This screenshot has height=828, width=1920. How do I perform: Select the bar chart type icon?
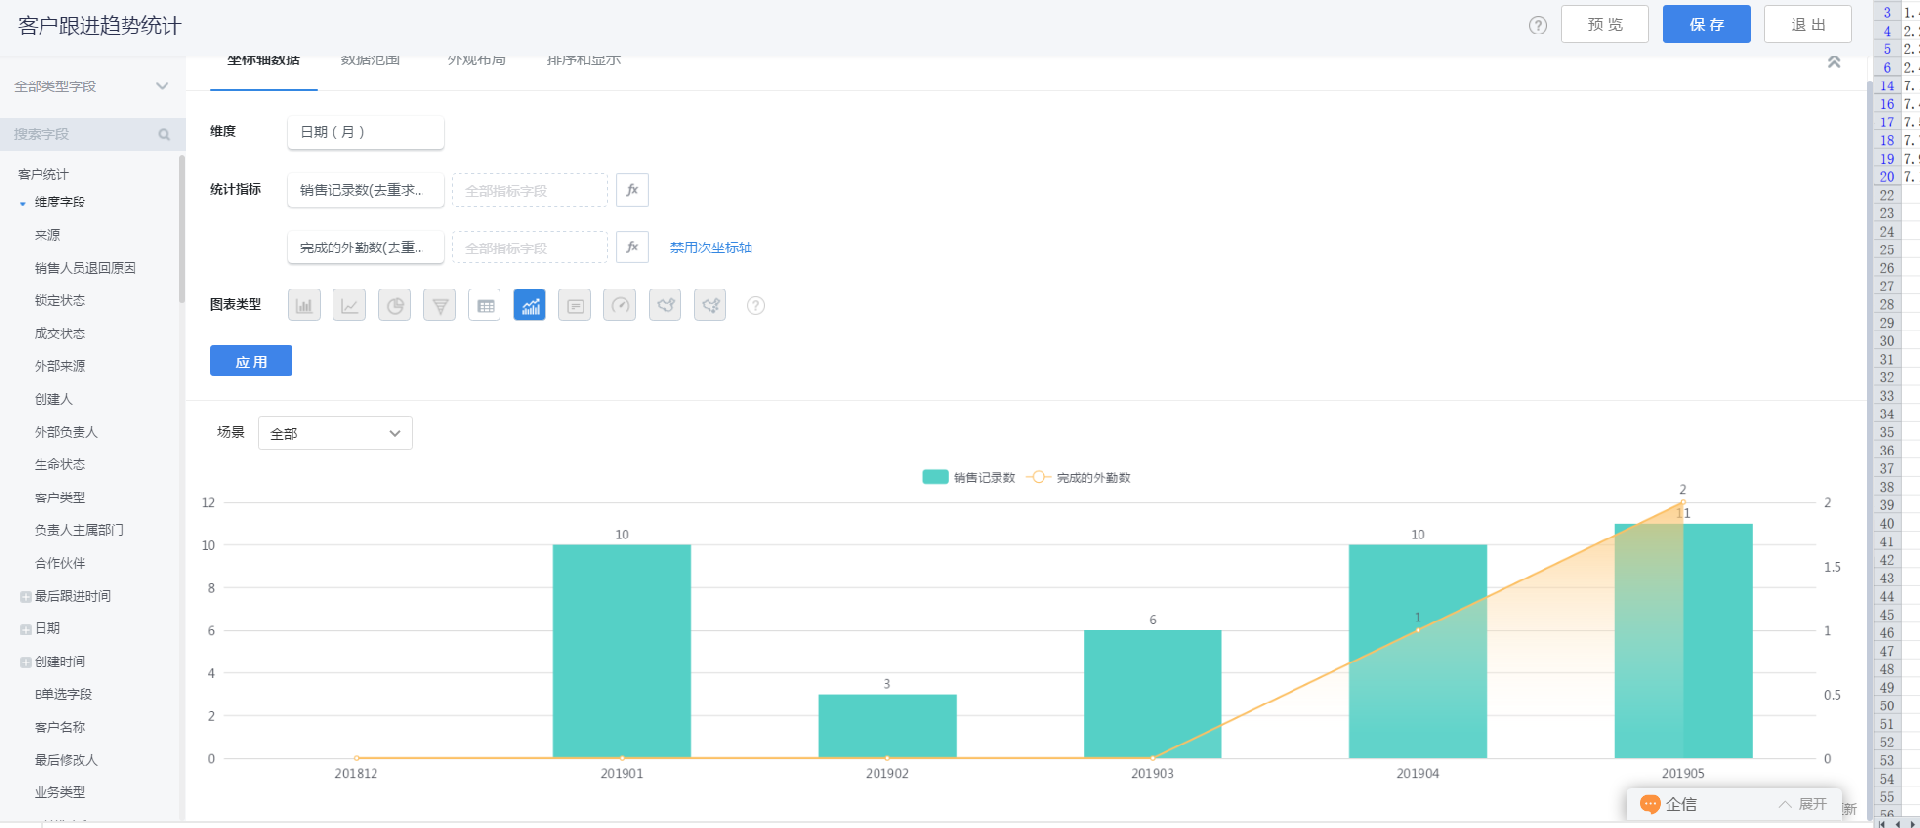pos(304,305)
